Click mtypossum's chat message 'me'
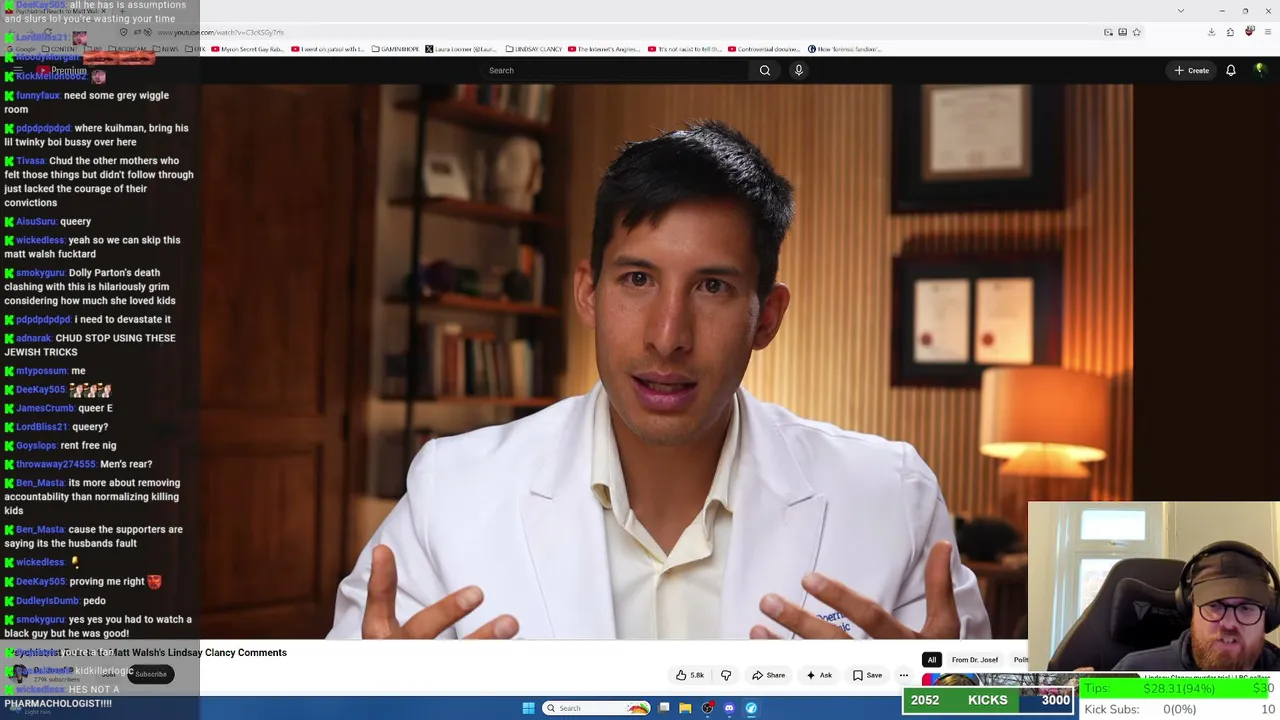 (78, 371)
